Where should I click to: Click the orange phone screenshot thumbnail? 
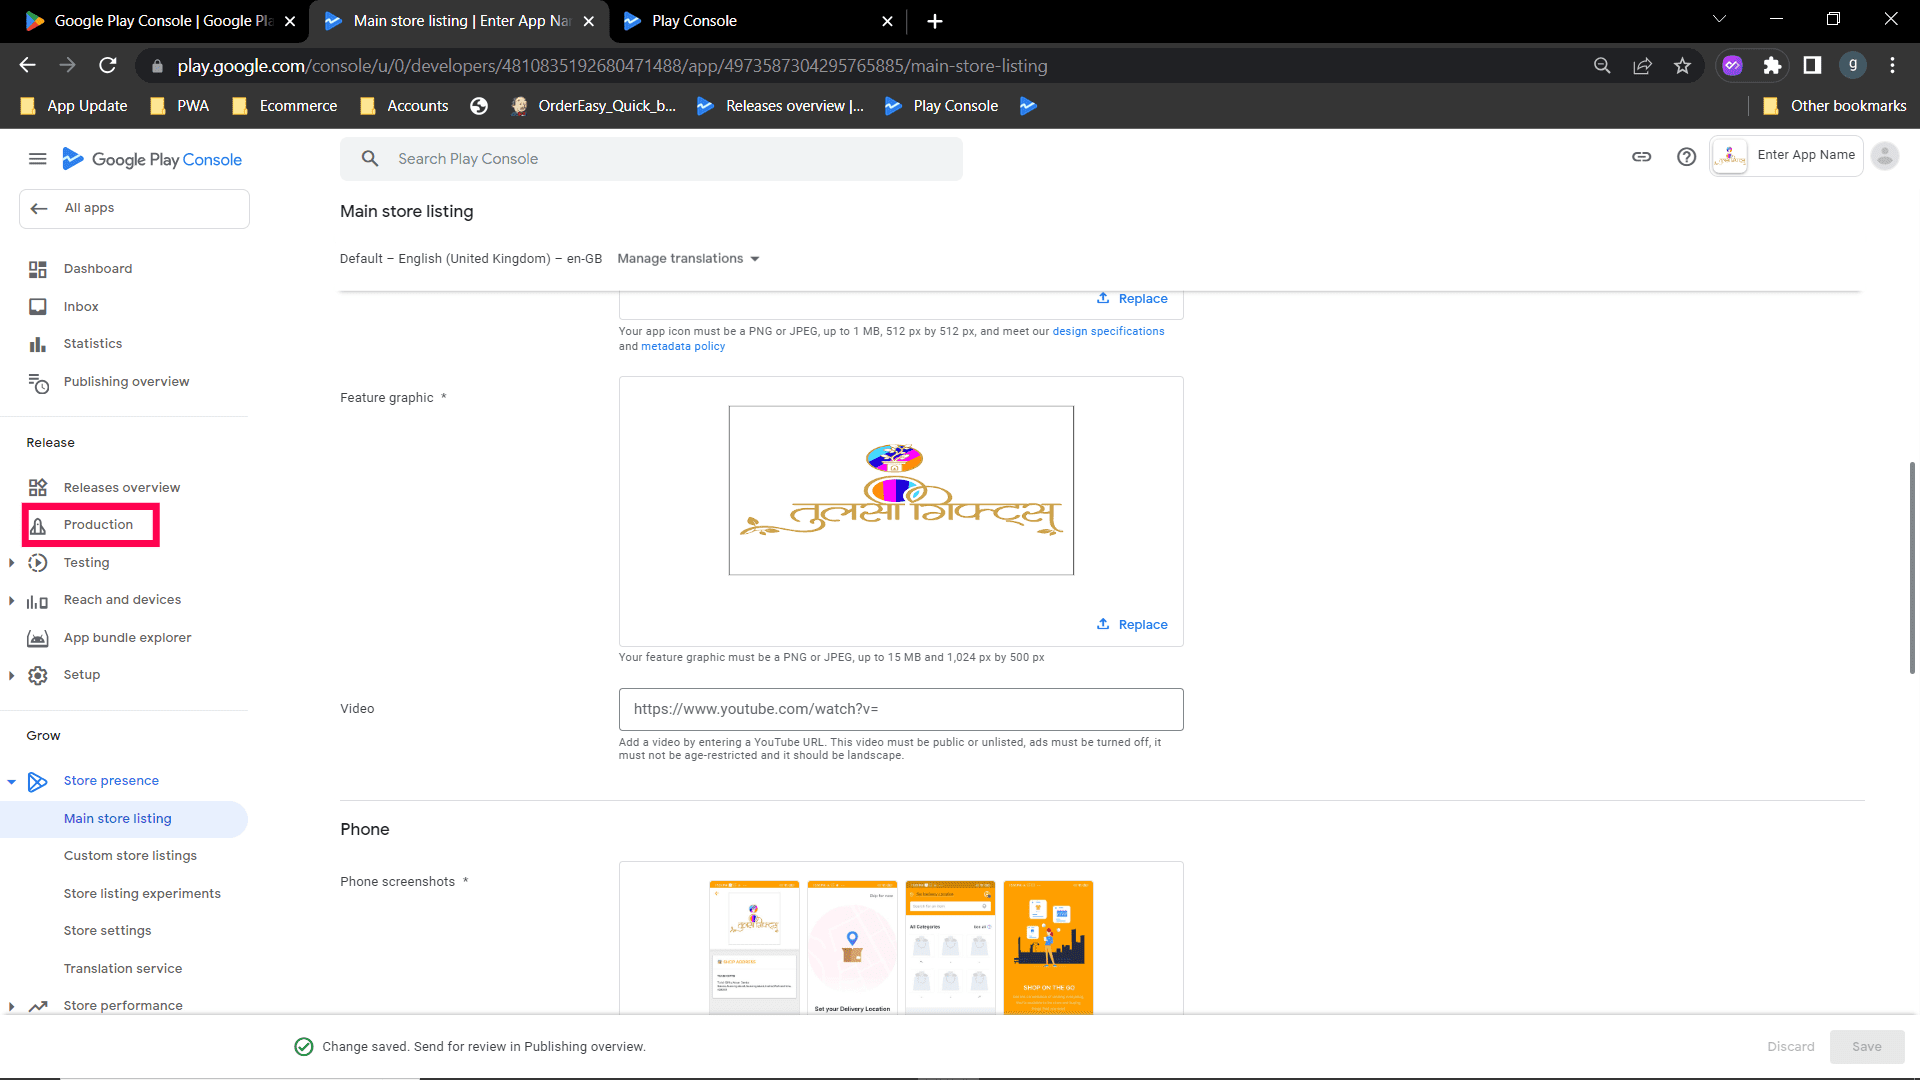[1048, 947]
